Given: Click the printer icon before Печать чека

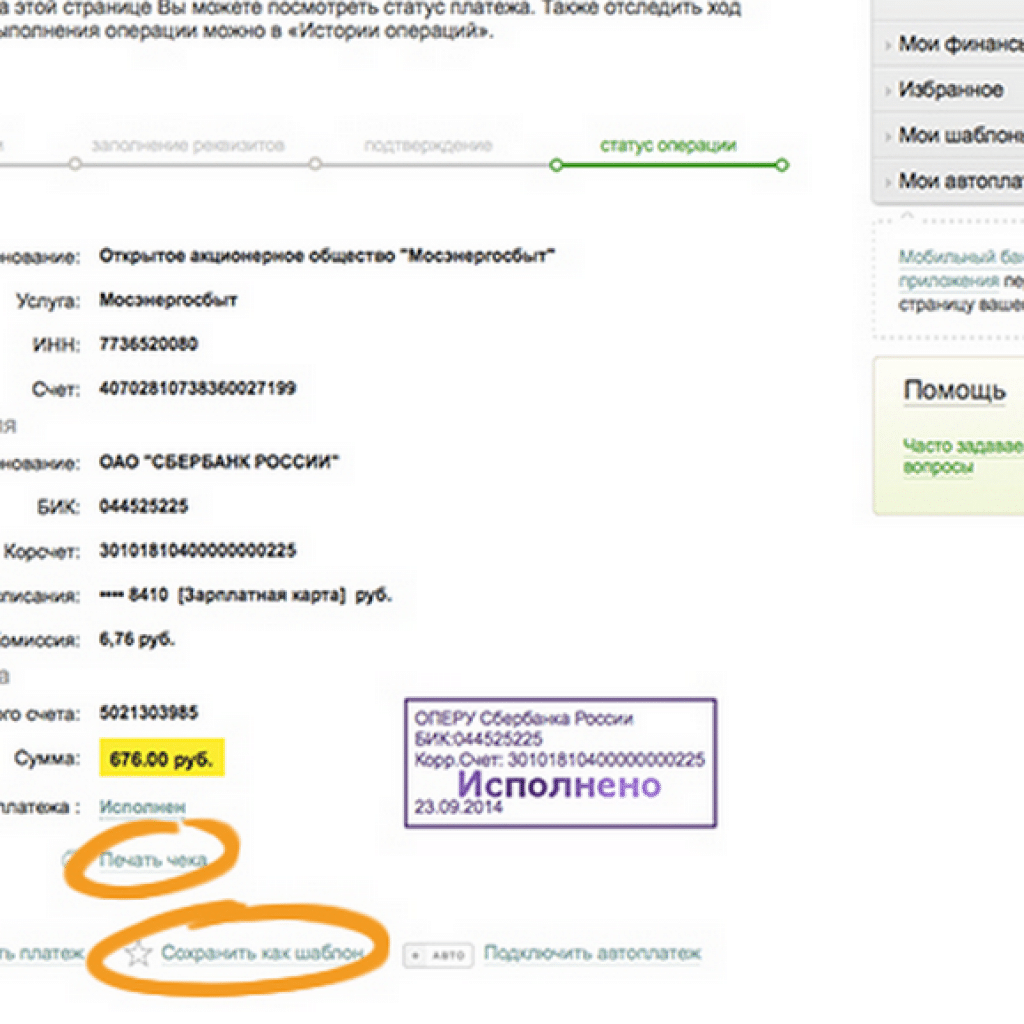Looking at the screenshot, I should (70, 859).
